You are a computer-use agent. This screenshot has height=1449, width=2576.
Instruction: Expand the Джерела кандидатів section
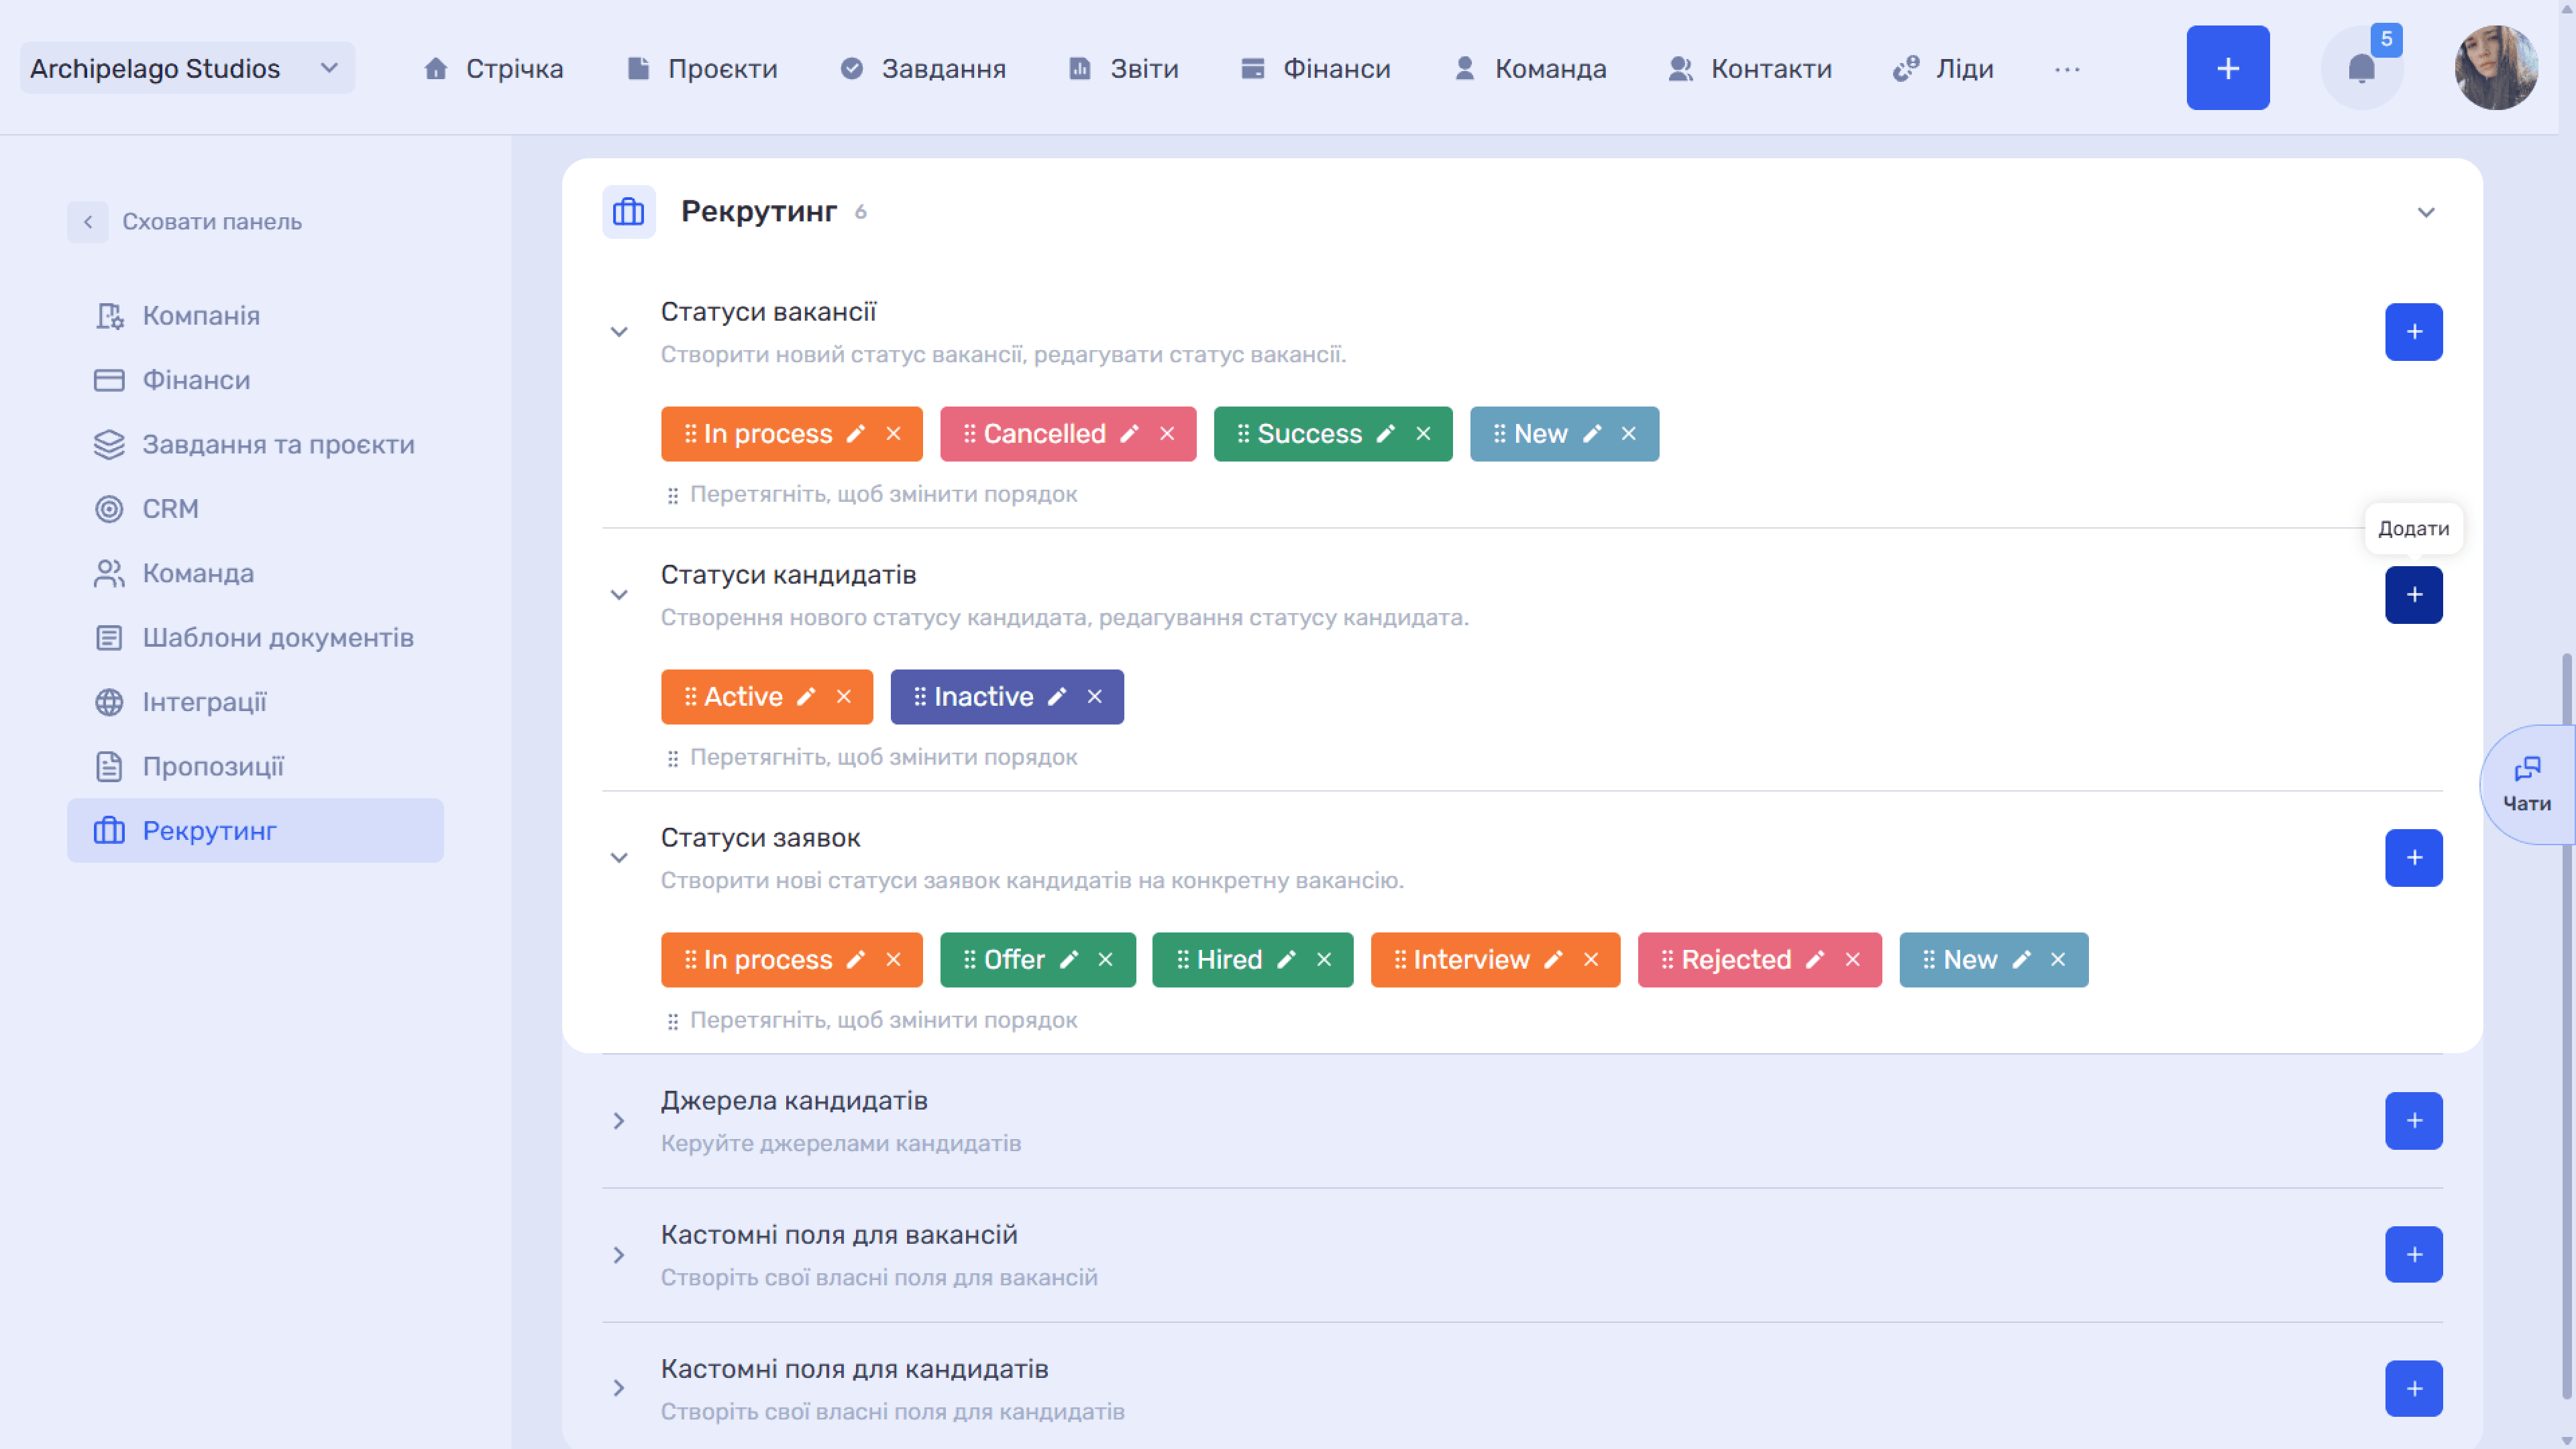click(619, 1121)
